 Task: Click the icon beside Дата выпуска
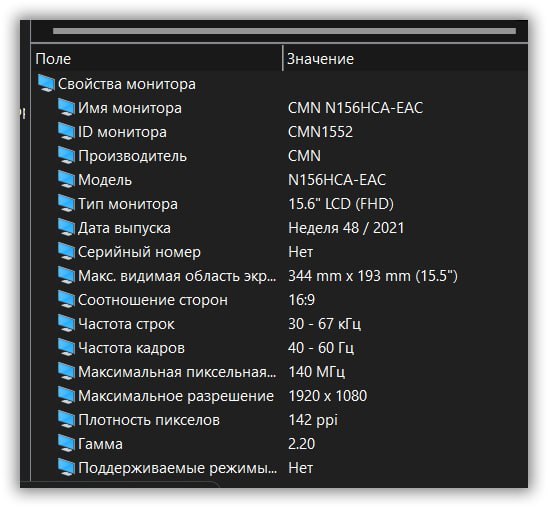pyautogui.click(x=66, y=228)
